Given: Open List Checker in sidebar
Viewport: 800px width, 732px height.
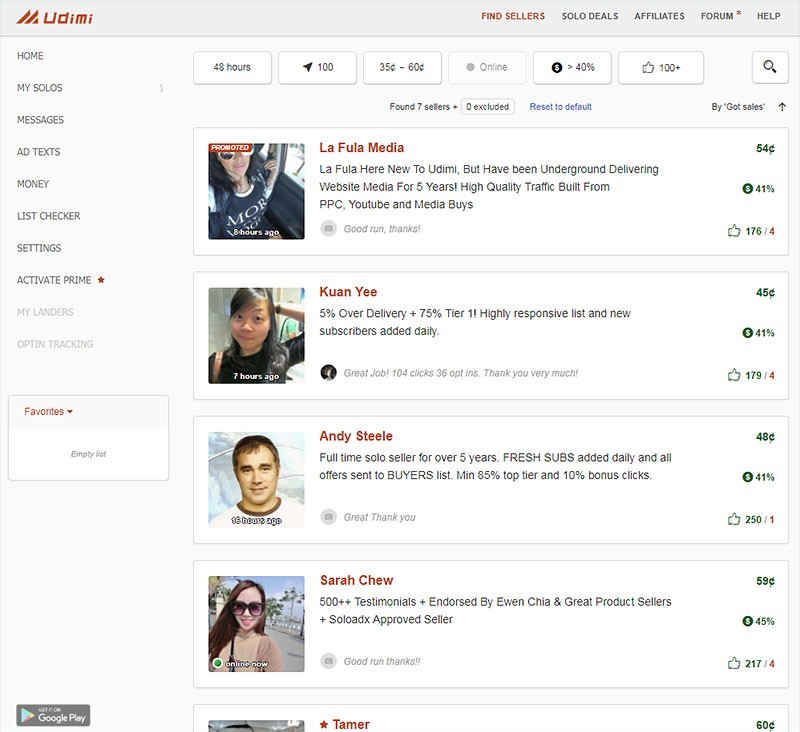Looking at the screenshot, I should (48, 216).
